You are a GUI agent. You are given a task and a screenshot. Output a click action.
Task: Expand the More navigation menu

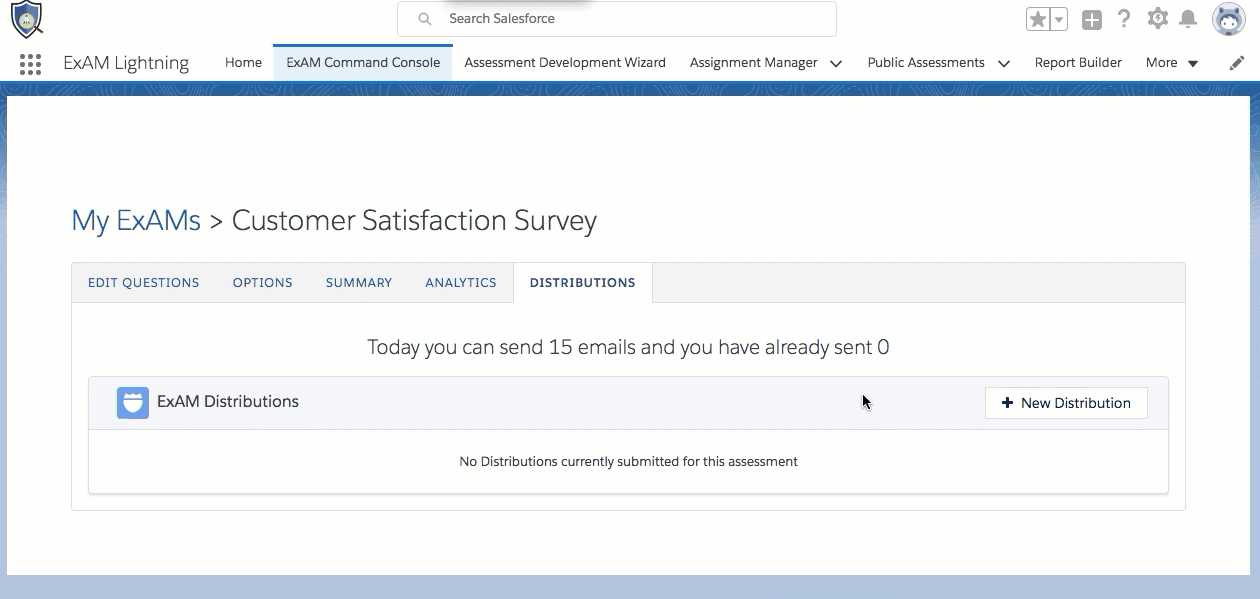pos(1172,62)
